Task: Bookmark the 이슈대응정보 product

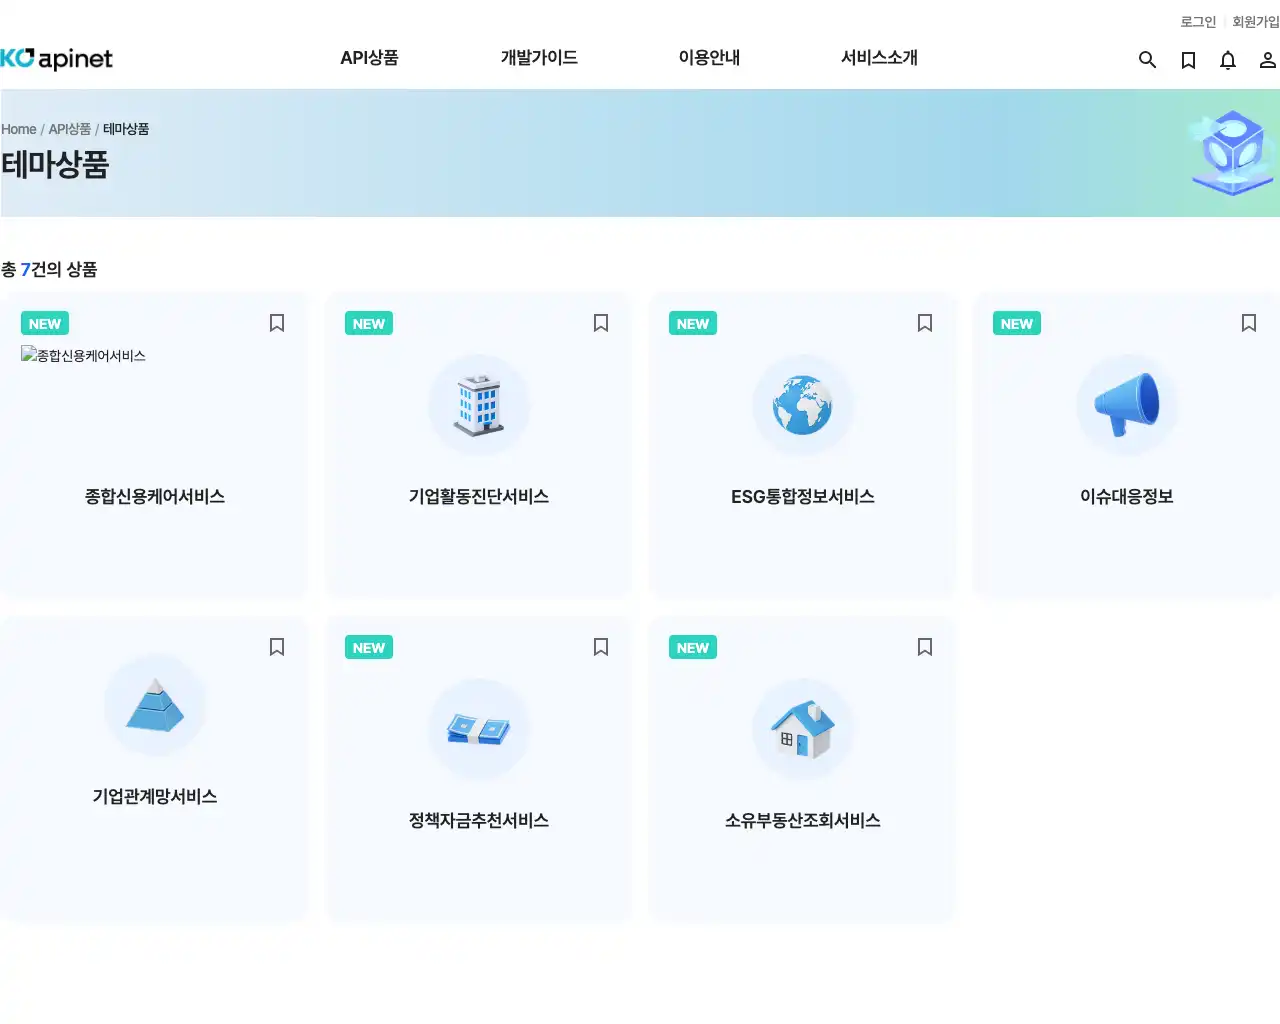Action: tap(1248, 323)
